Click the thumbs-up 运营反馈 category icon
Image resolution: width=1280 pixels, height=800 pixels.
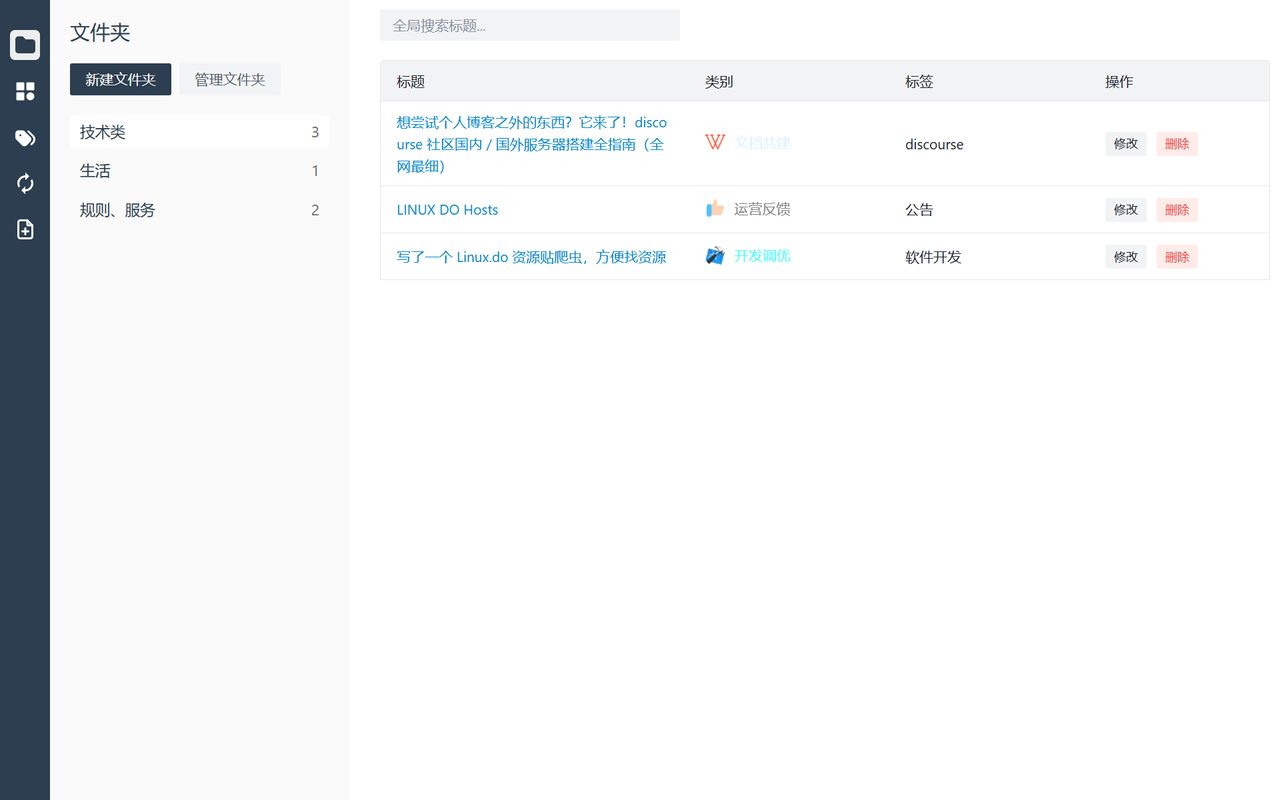714,209
